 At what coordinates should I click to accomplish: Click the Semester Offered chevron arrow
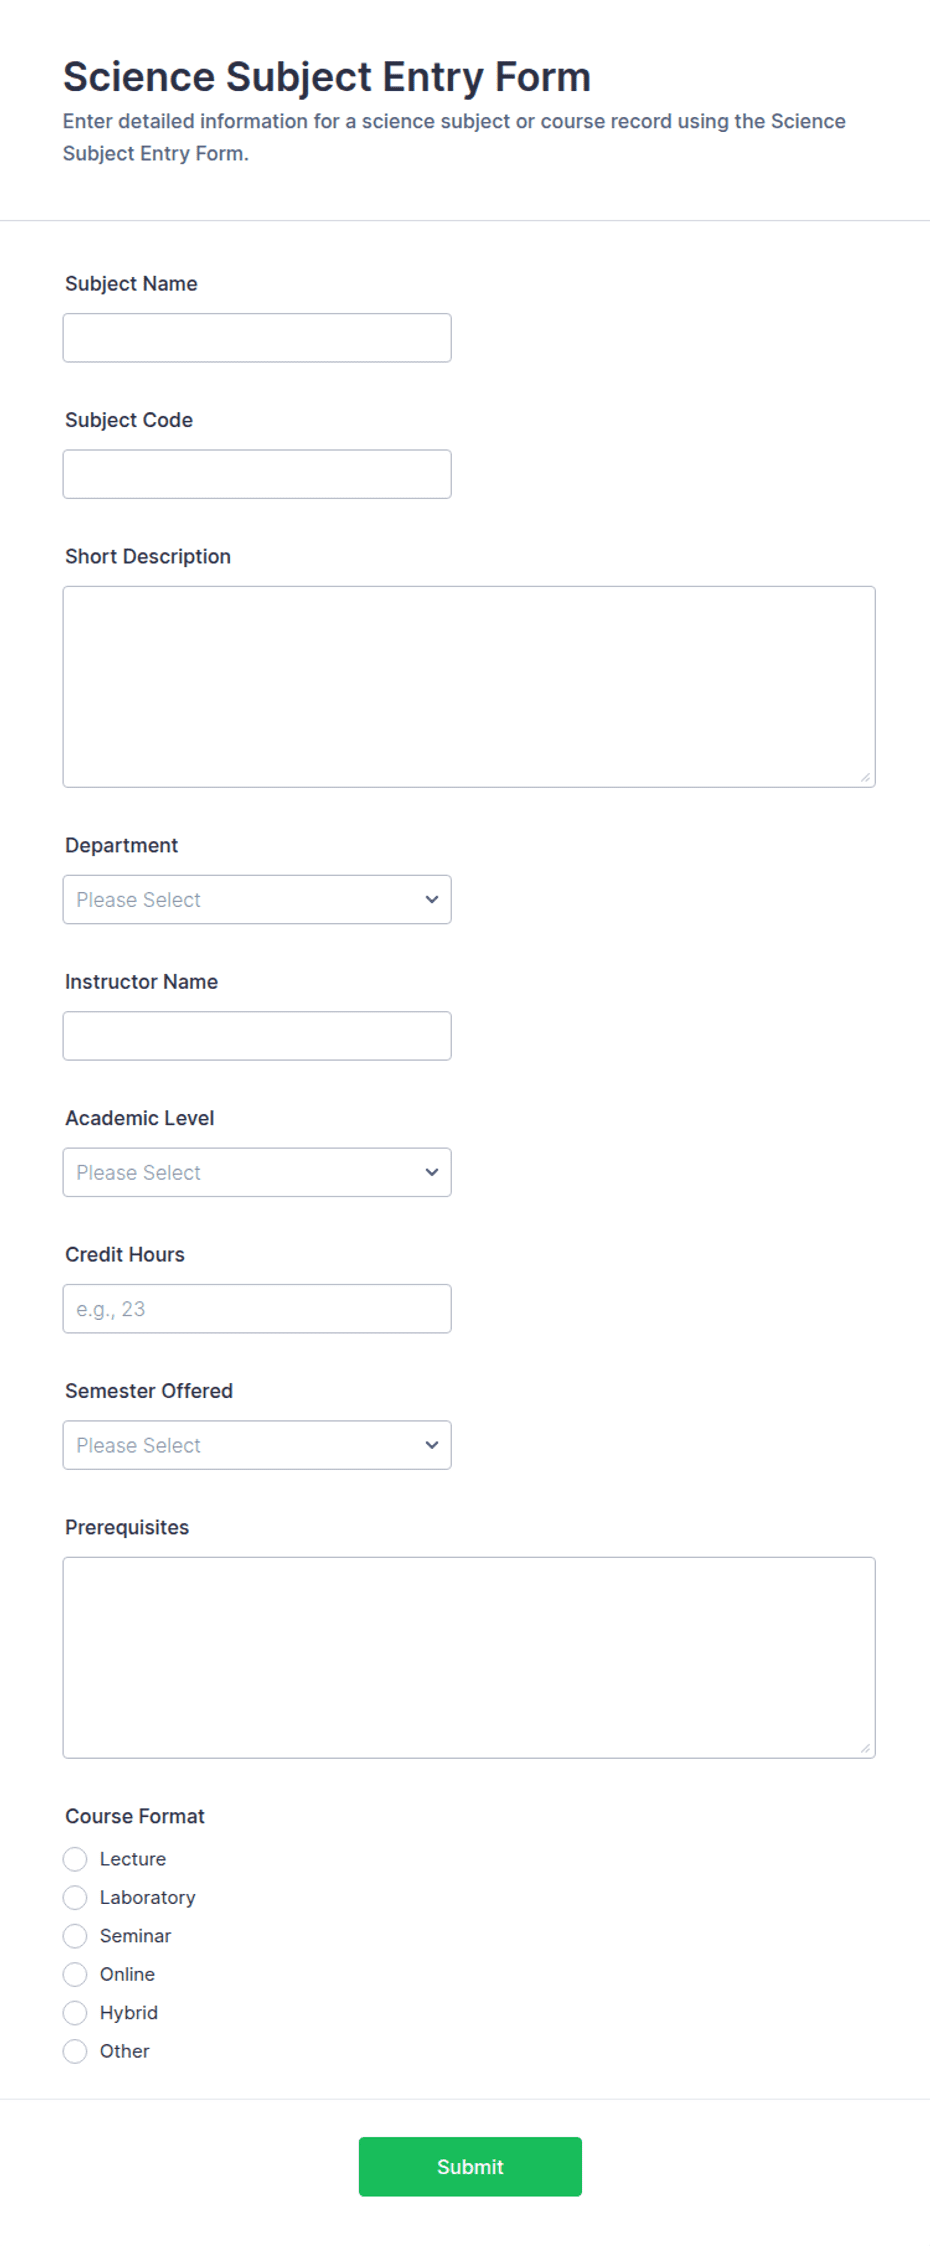click(432, 1445)
